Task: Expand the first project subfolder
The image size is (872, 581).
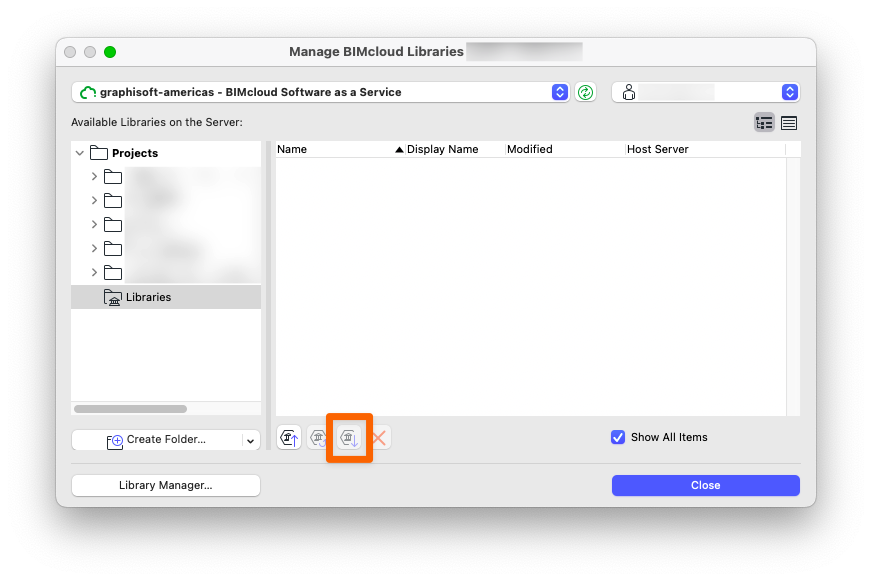Action: pyautogui.click(x=94, y=177)
